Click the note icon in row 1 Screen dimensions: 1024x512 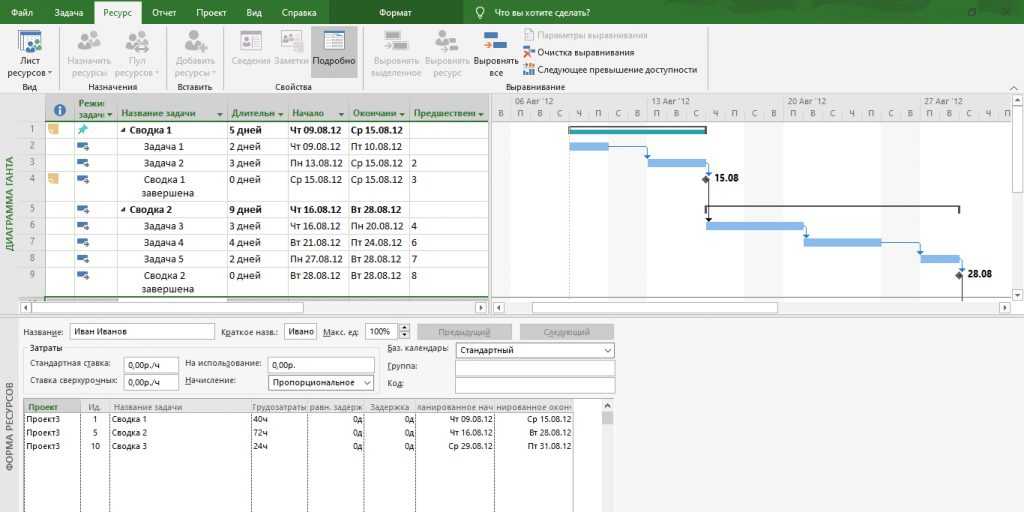click(x=53, y=129)
